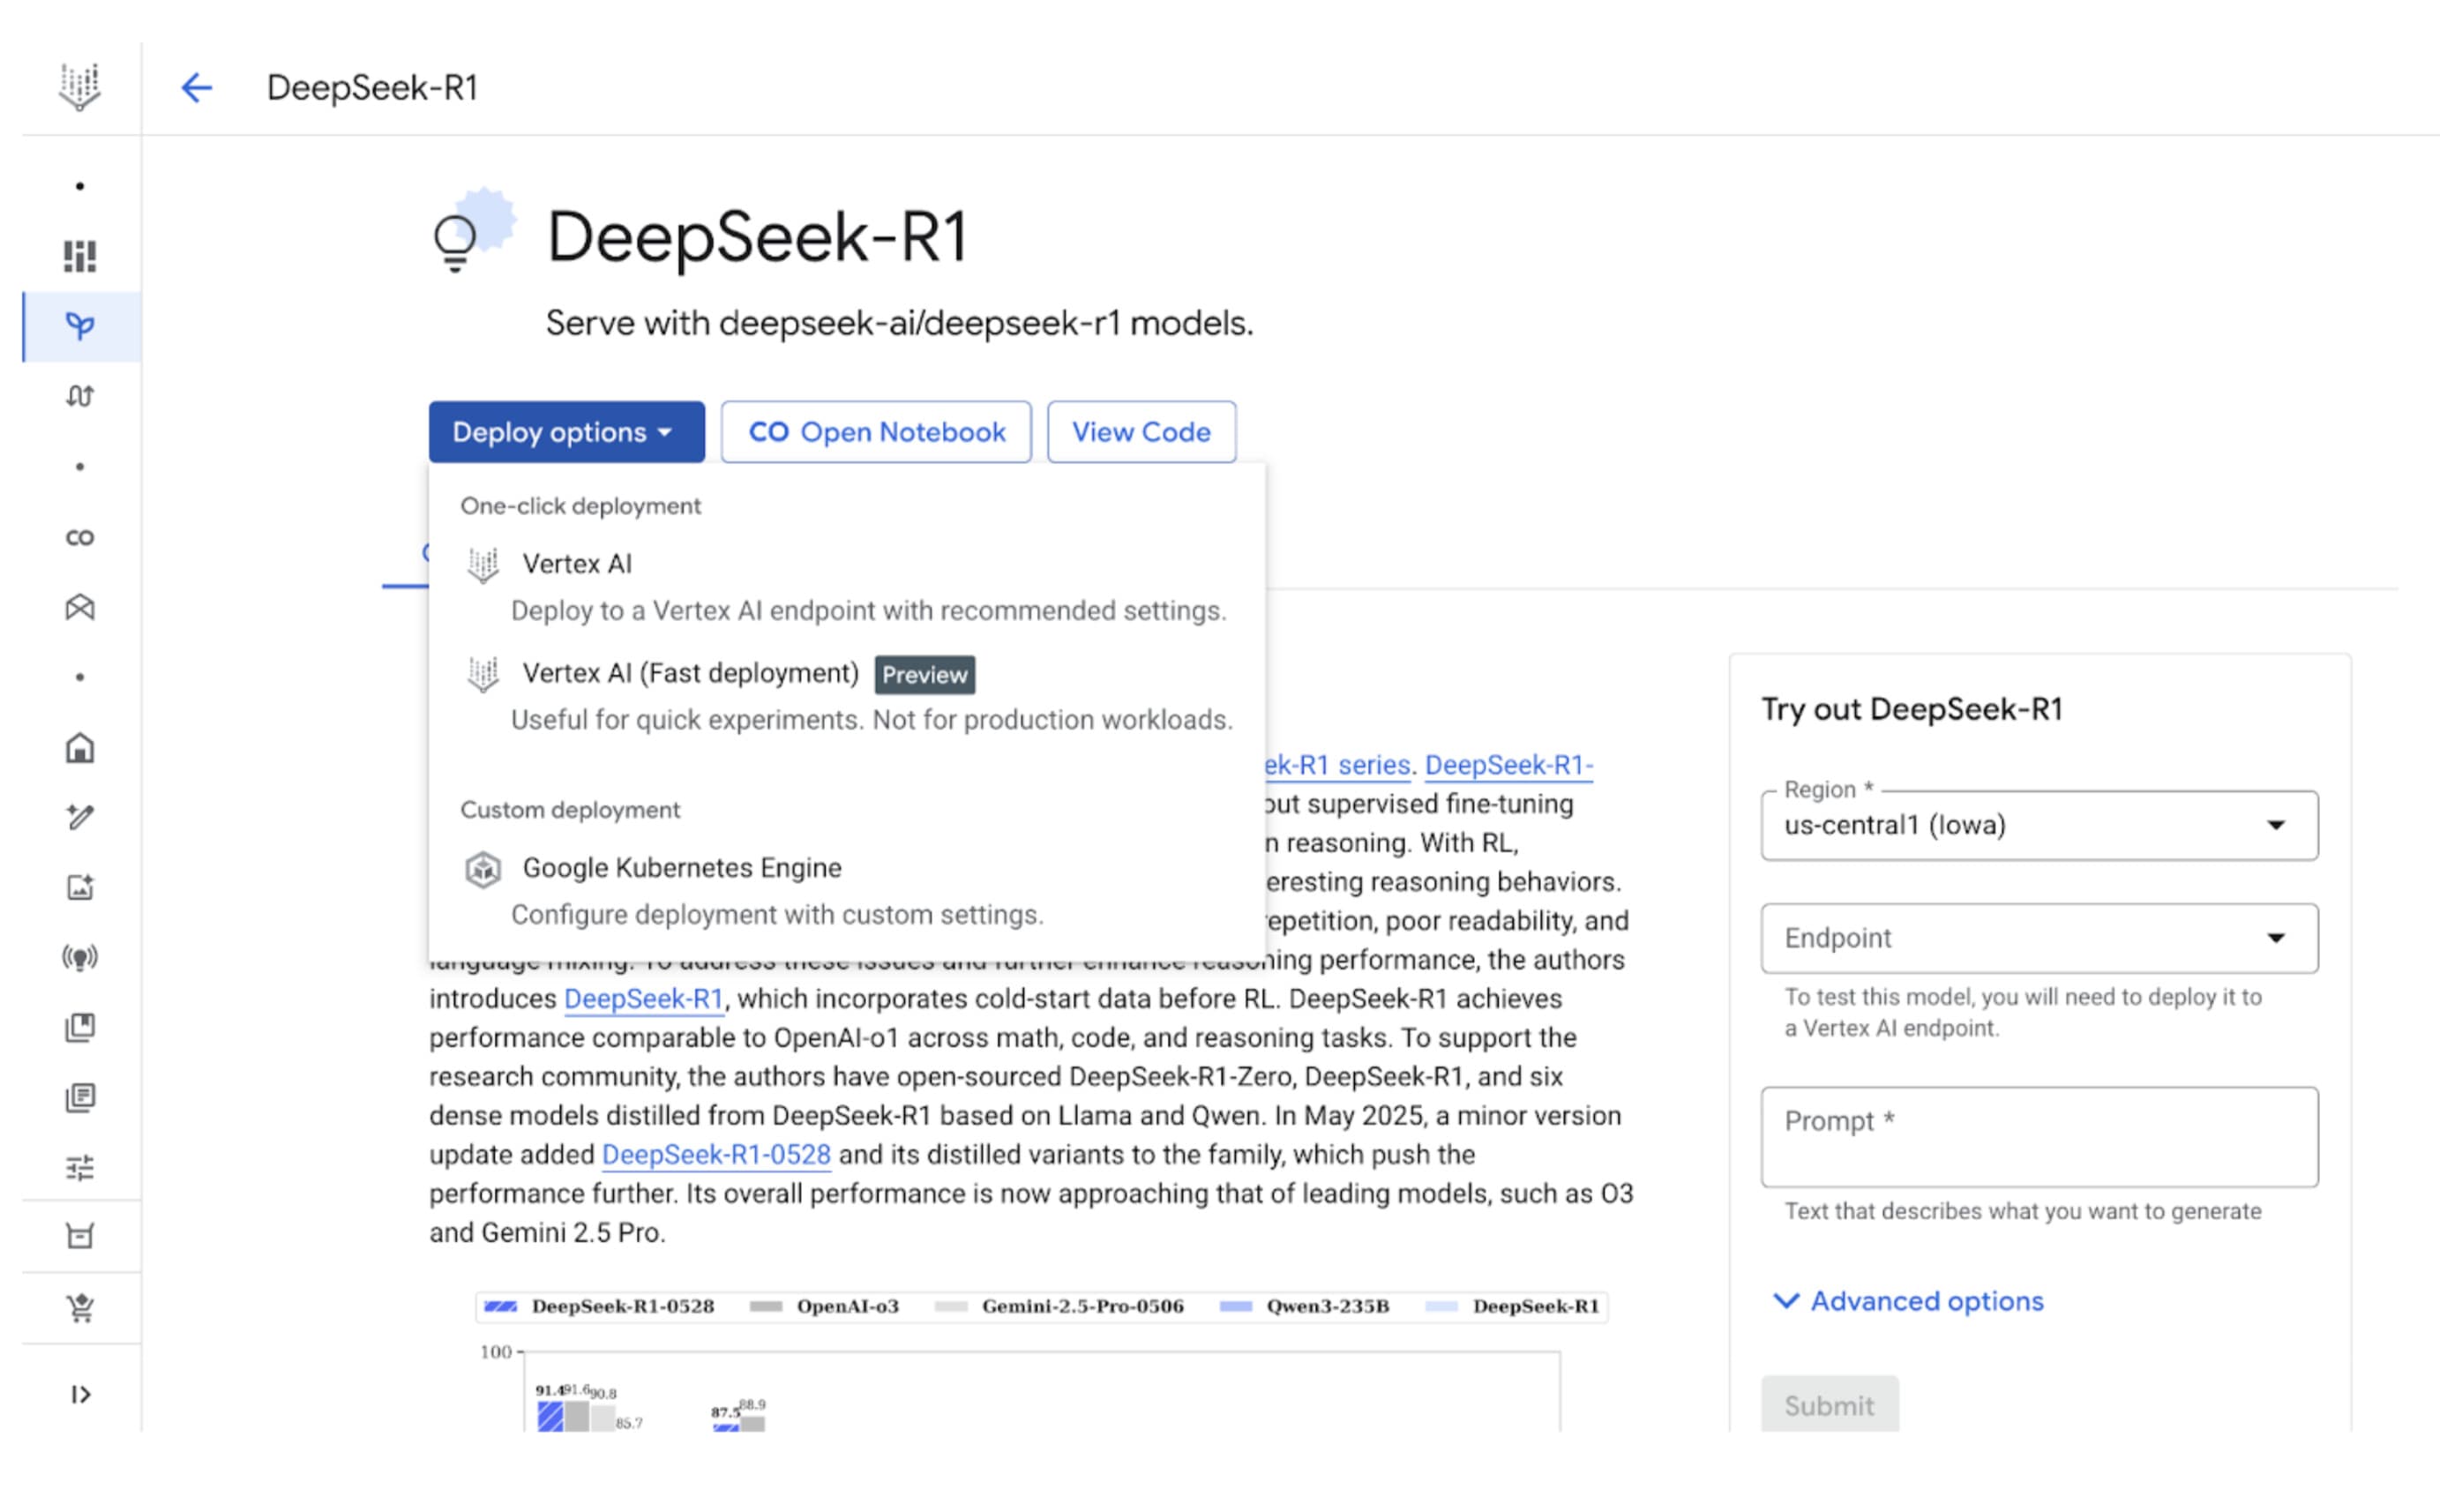The image size is (2440, 1512).
Task: Click the Qwen3-235B chart legend swatch
Action: coord(1236,1307)
